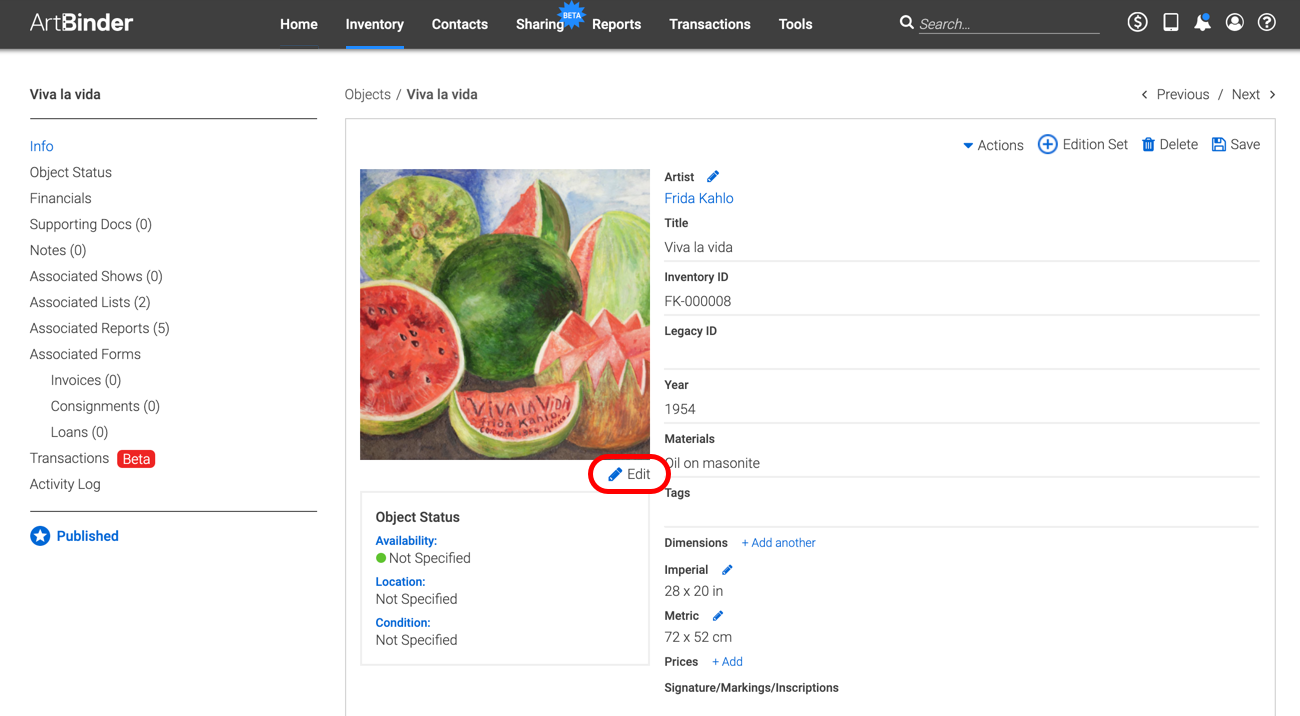Open the tablet device icon in header

tap(1170, 23)
